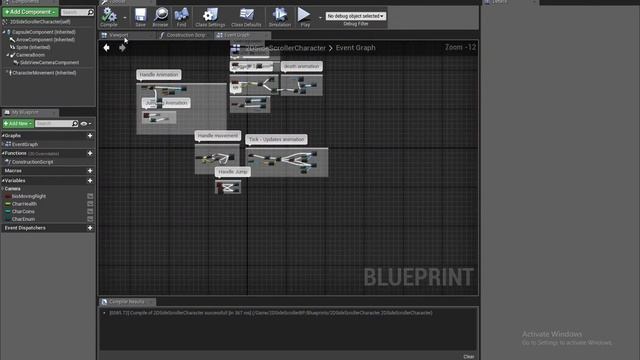Viewport: 640px width, 360px height.
Task: Click the components search magnifier icon
Action: pyautogui.click(x=91, y=13)
